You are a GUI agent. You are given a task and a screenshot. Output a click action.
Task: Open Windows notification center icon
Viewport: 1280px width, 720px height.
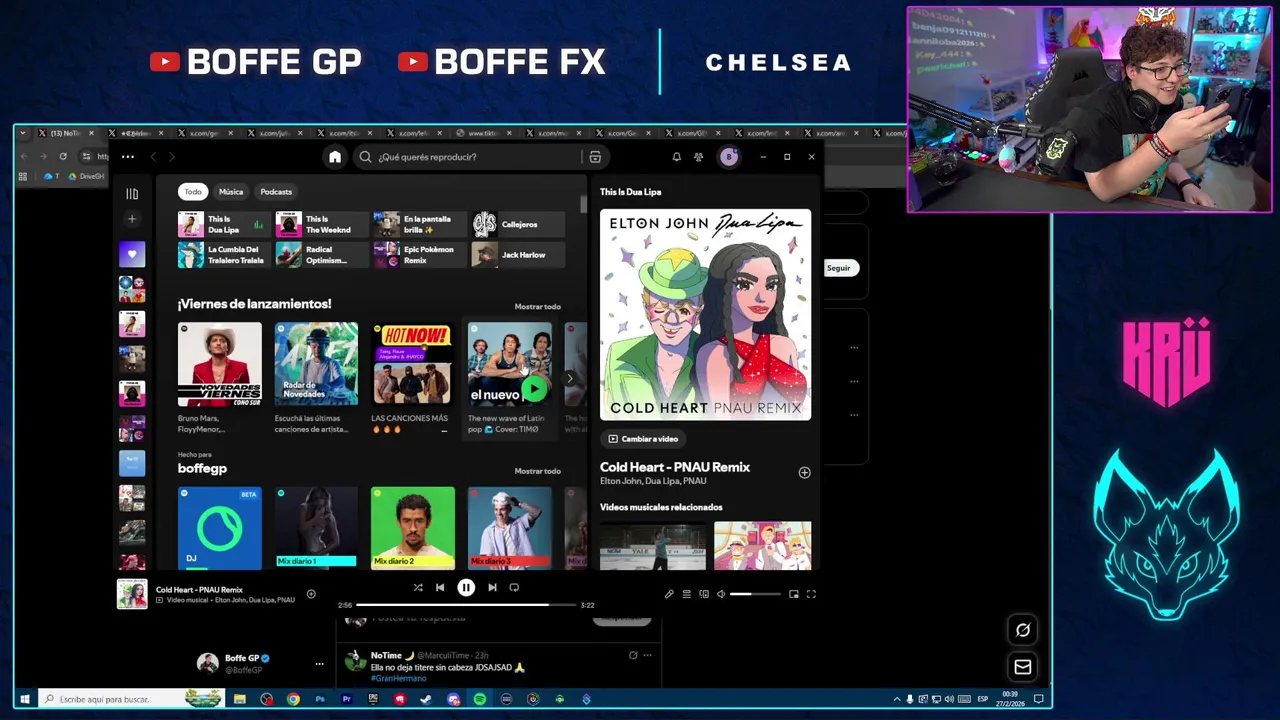(1039, 699)
